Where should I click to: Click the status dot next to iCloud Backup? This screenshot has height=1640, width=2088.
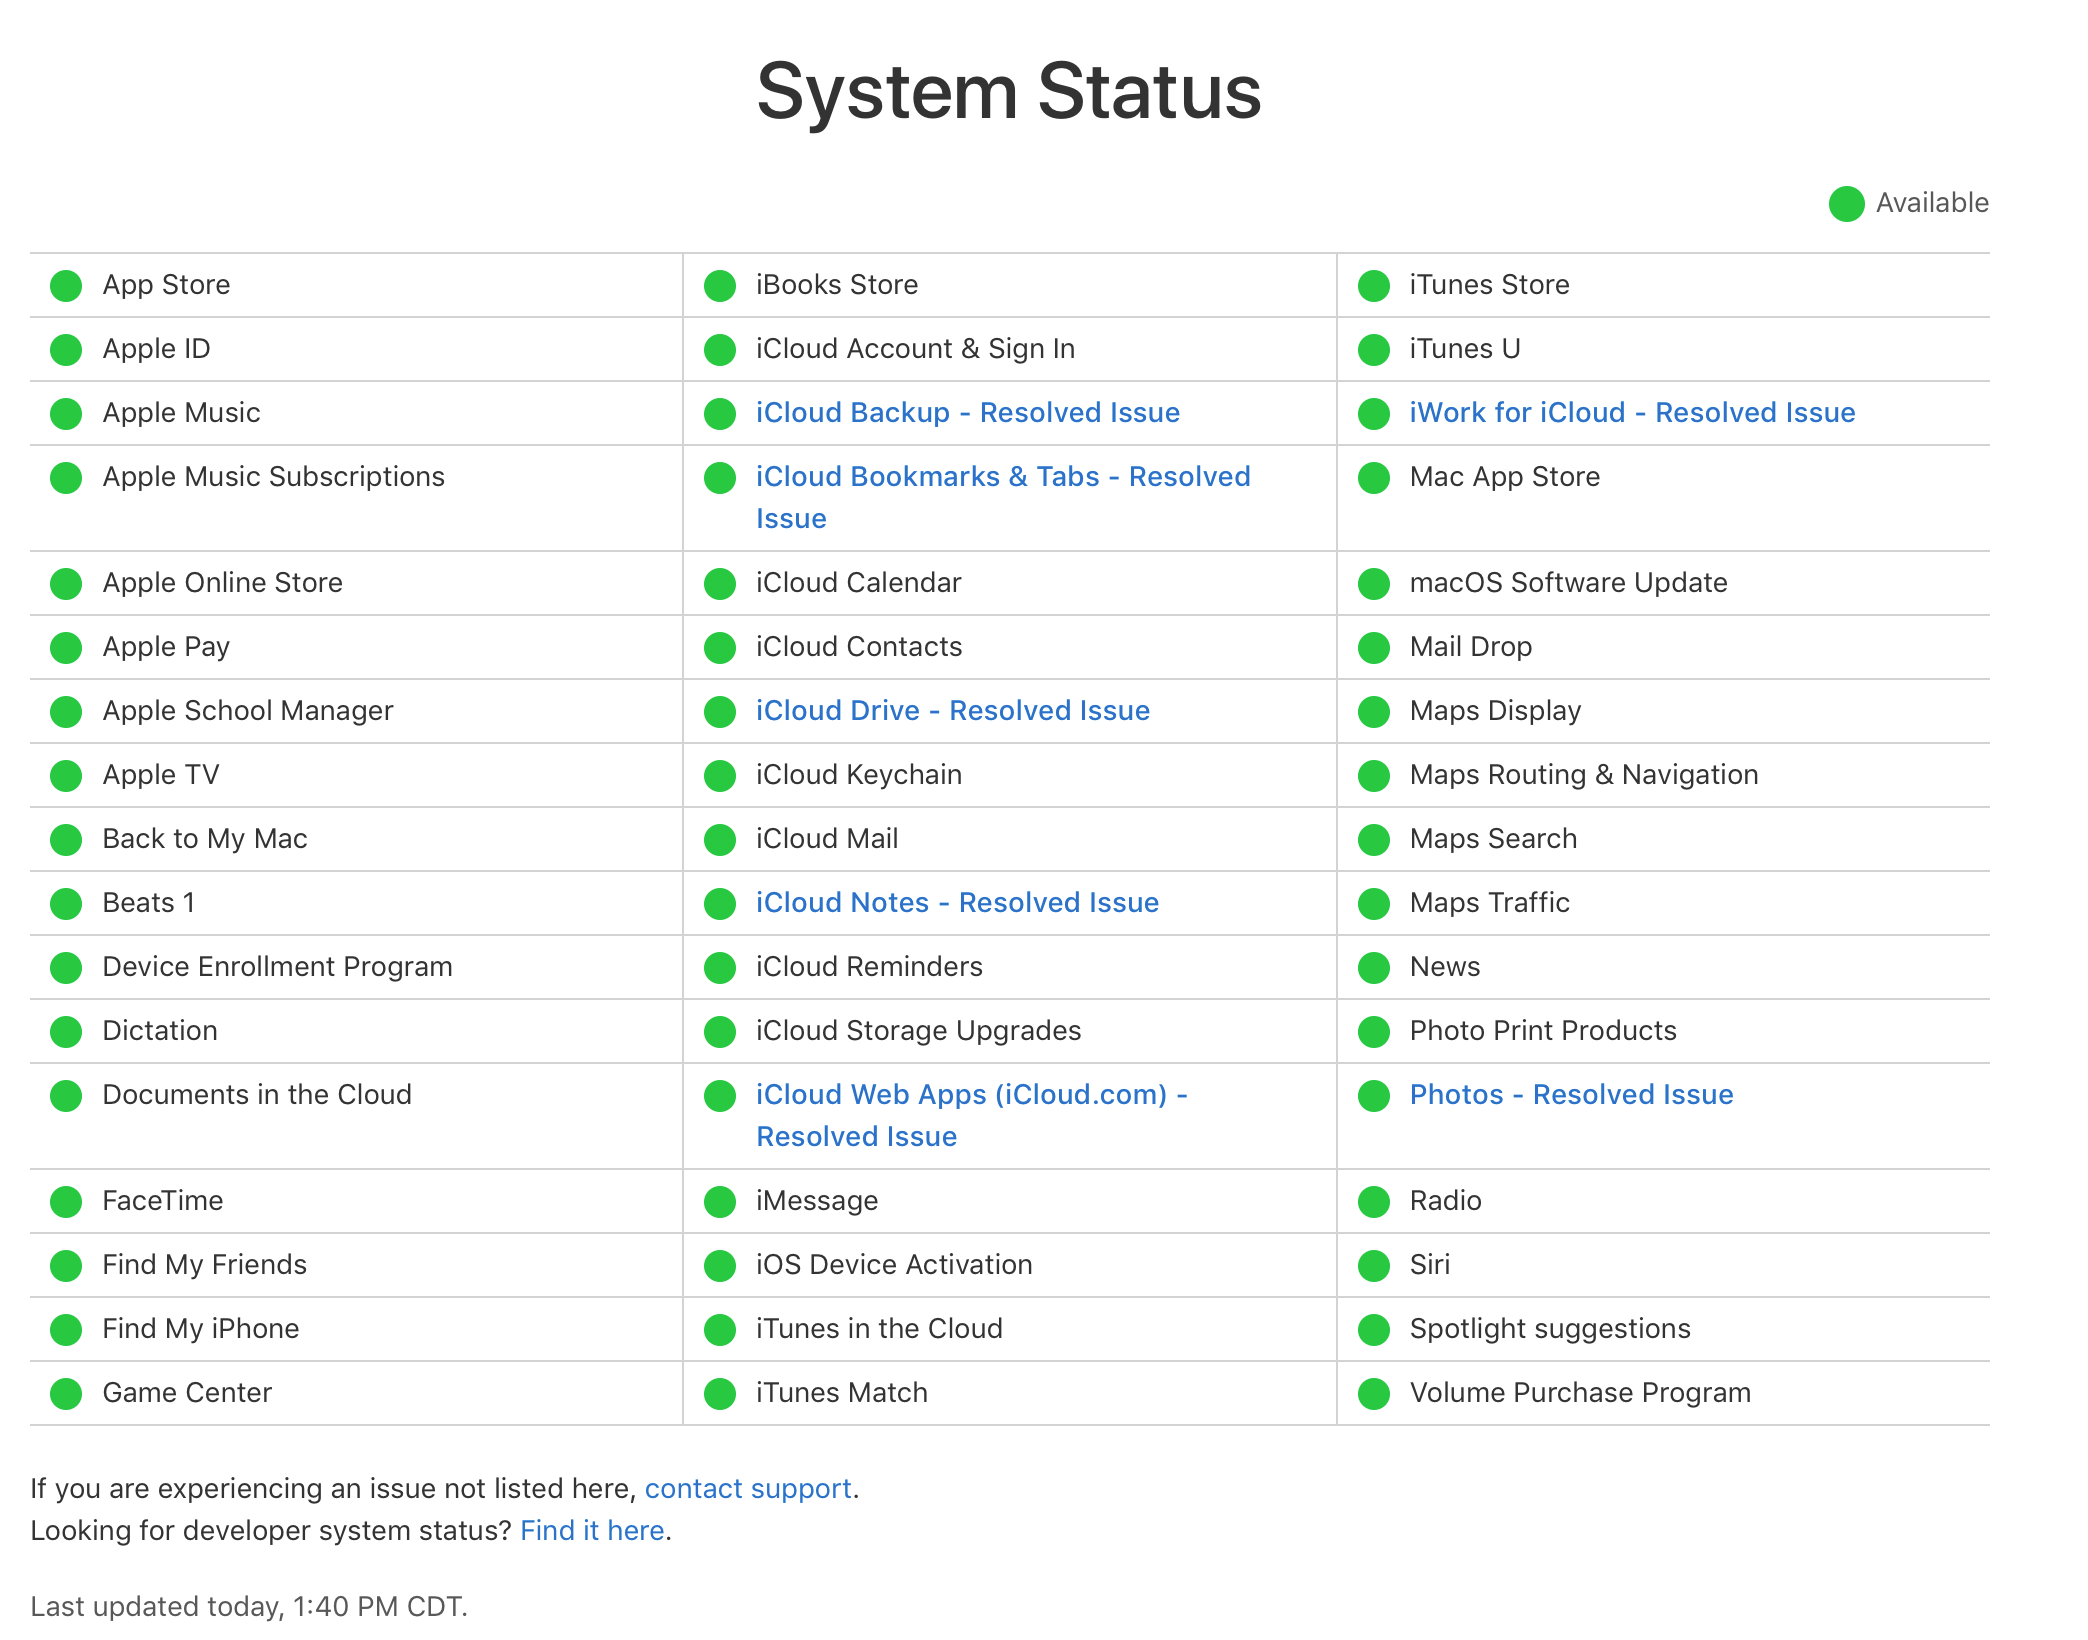pyautogui.click(x=720, y=414)
